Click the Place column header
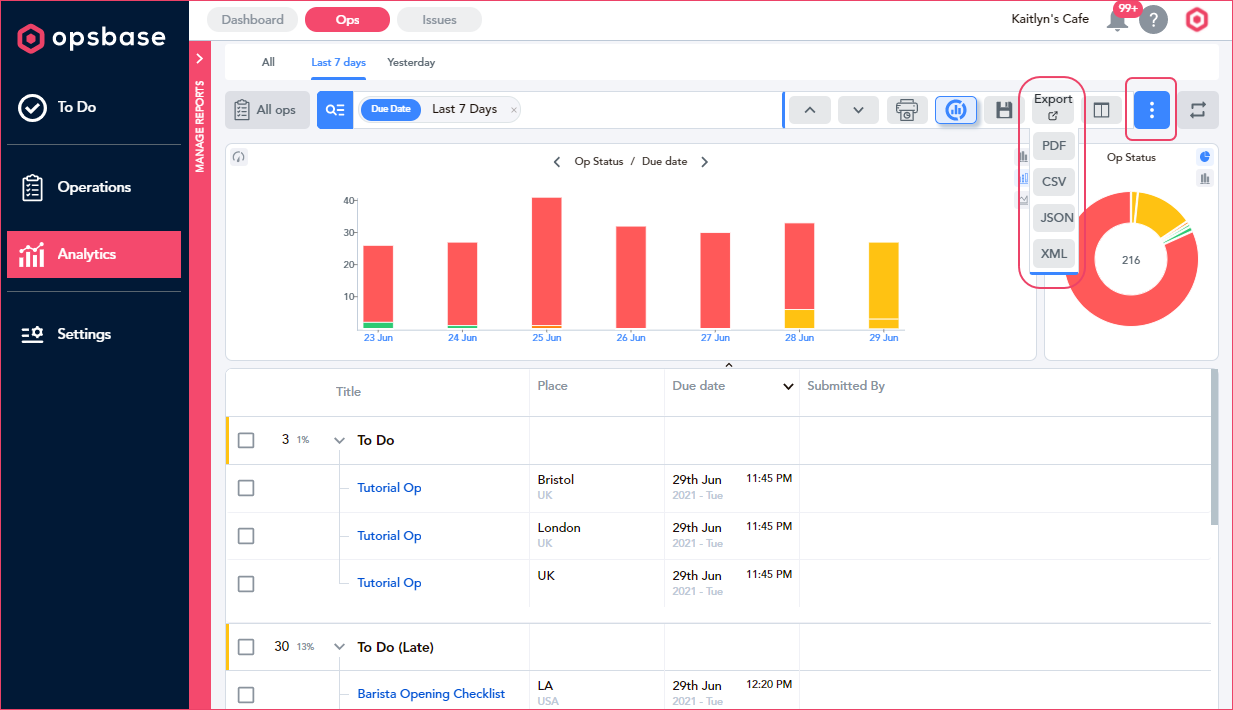 (552, 386)
